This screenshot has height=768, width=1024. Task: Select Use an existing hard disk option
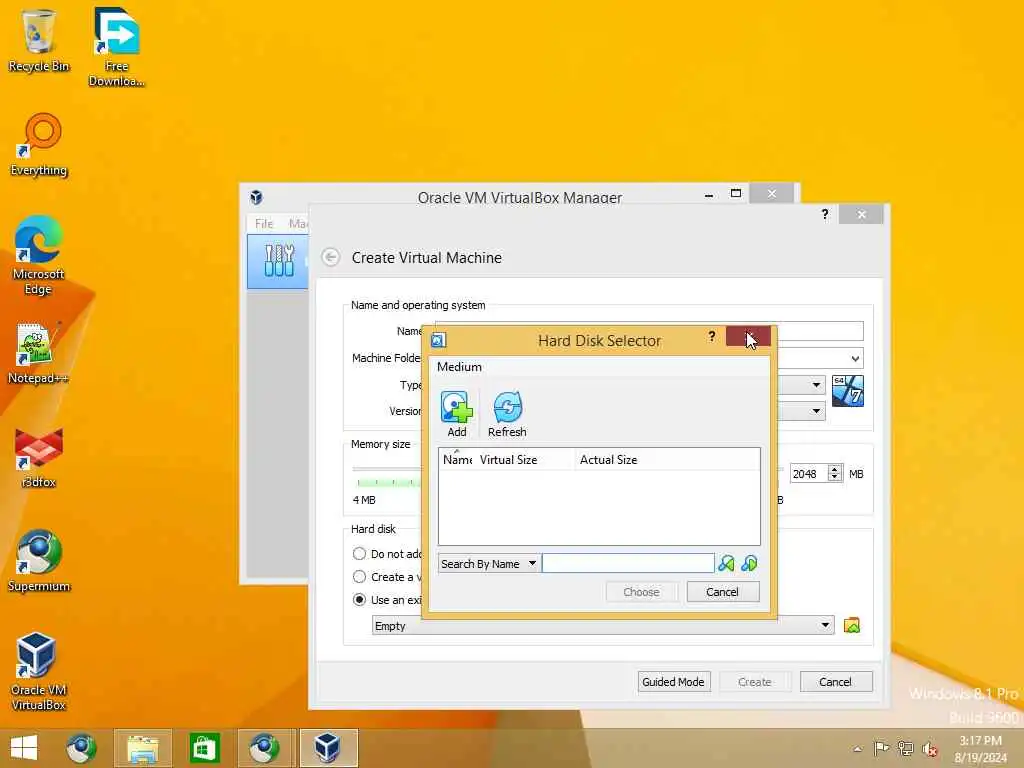359,600
